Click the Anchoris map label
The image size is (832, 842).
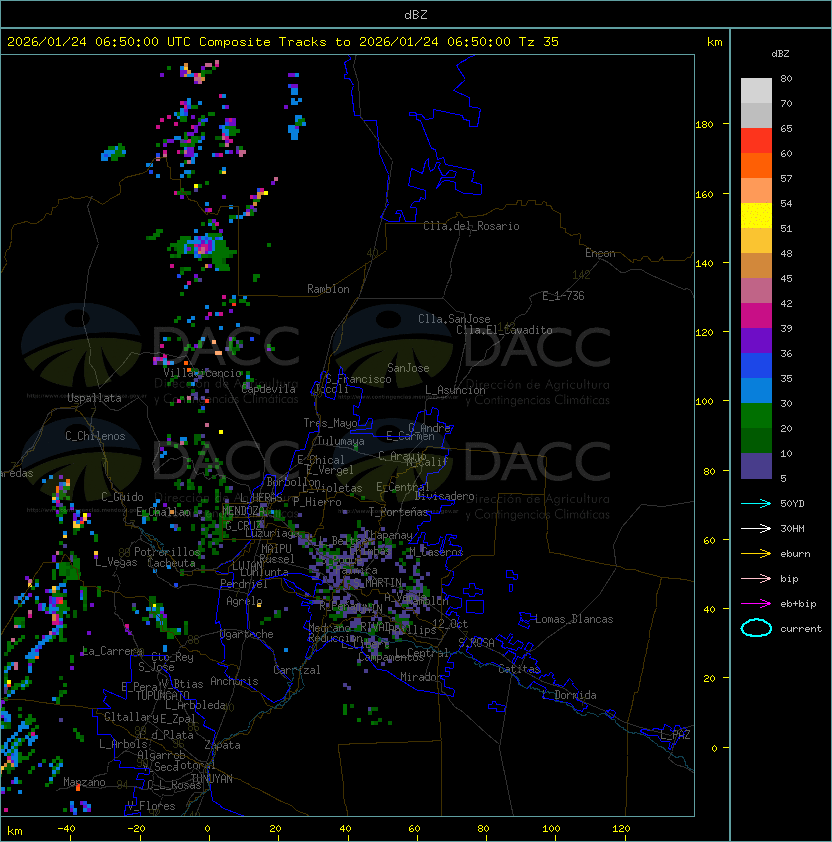(x=234, y=681)
